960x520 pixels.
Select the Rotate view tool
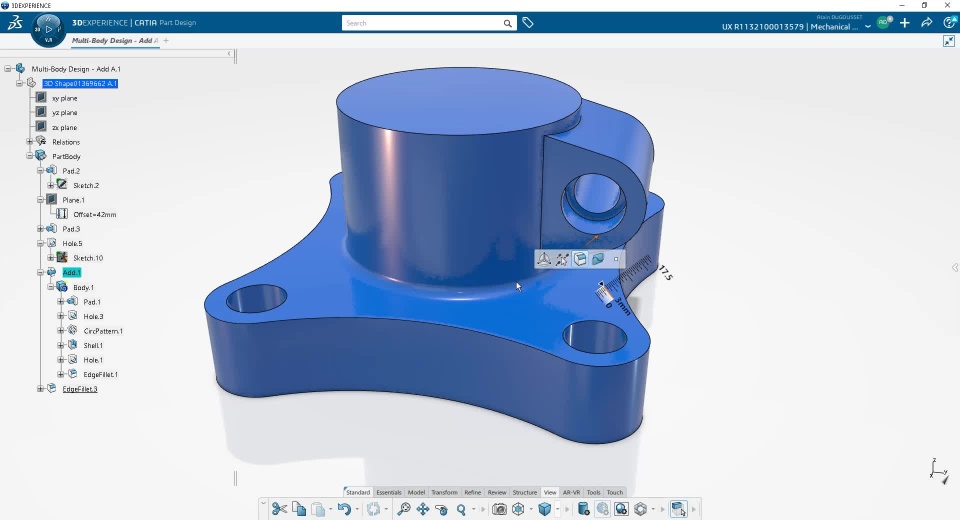[x=441, y=509]
